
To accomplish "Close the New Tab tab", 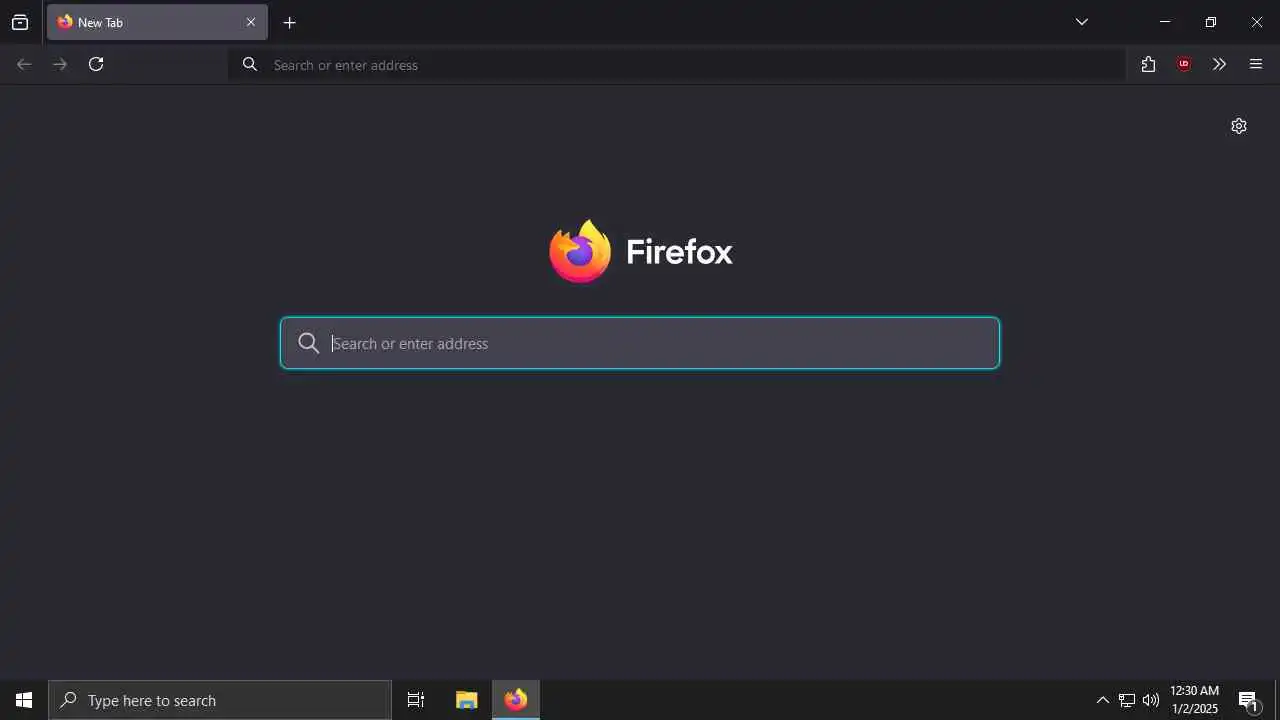I will click(251, 22).
